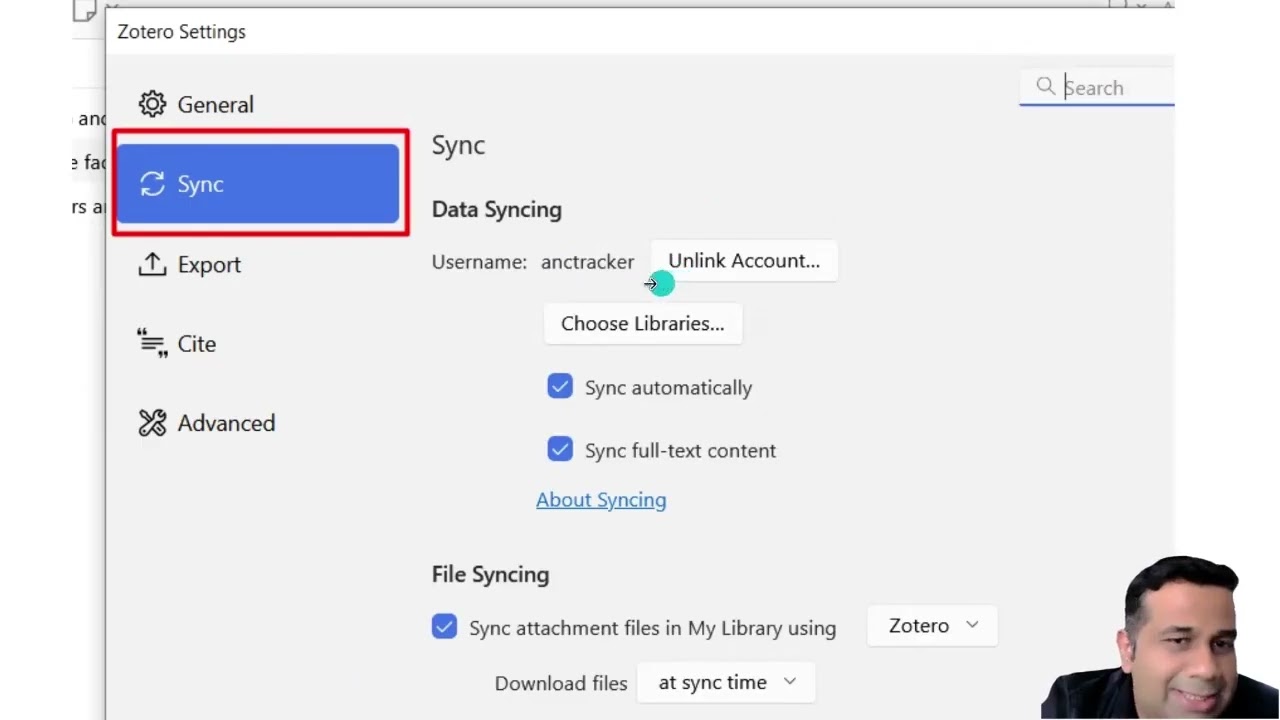Toggle Sync attachment files in My Library
The image size is (1280, 720).
tap(444, 627)
